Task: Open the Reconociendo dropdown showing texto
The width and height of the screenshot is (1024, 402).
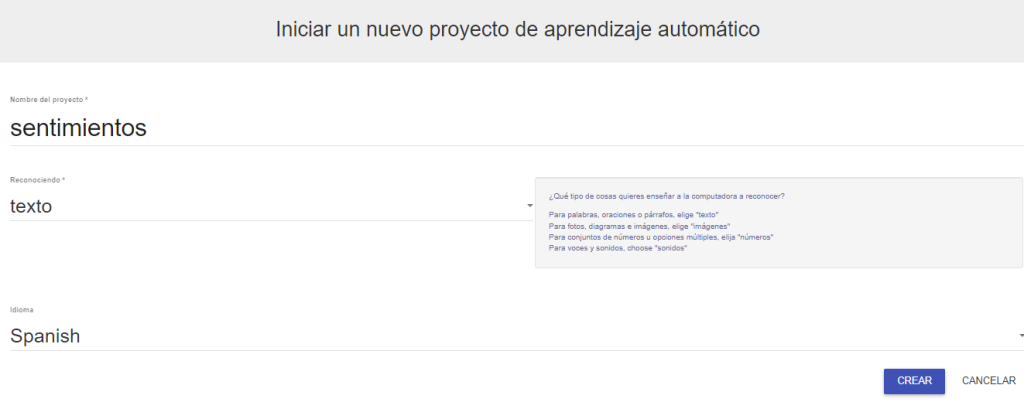Action: point(260,206)
